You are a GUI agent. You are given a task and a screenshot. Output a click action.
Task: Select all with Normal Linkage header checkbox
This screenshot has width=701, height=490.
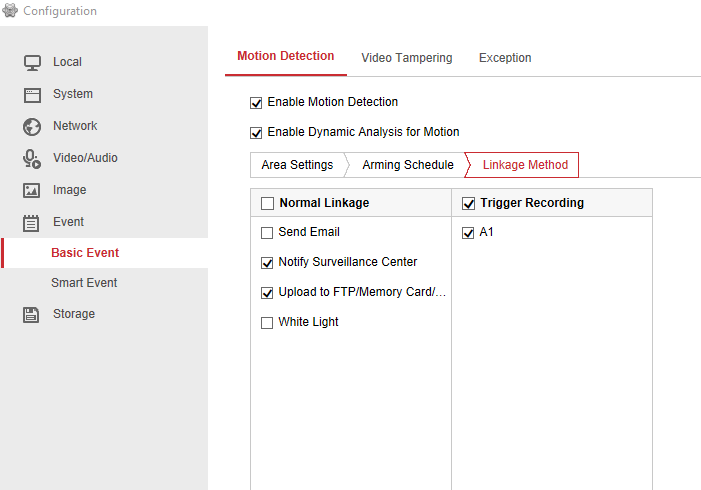coord(267,204)
